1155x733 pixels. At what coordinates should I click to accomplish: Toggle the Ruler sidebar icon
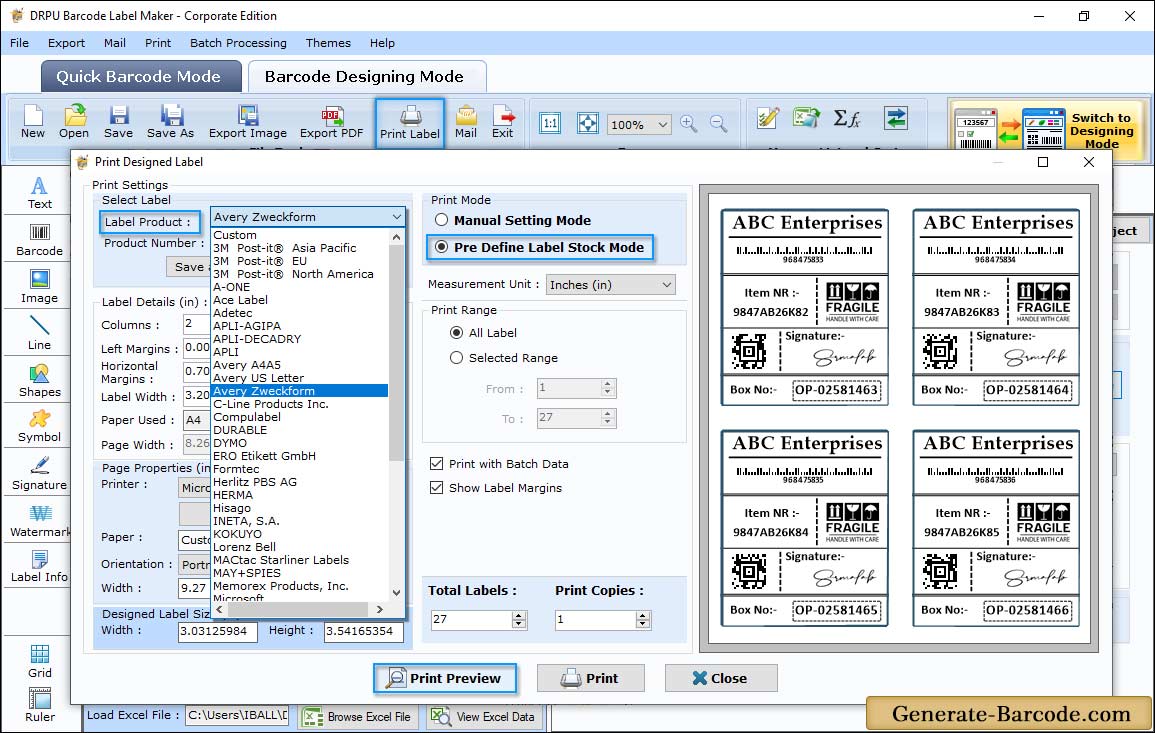tap(39, 706)
